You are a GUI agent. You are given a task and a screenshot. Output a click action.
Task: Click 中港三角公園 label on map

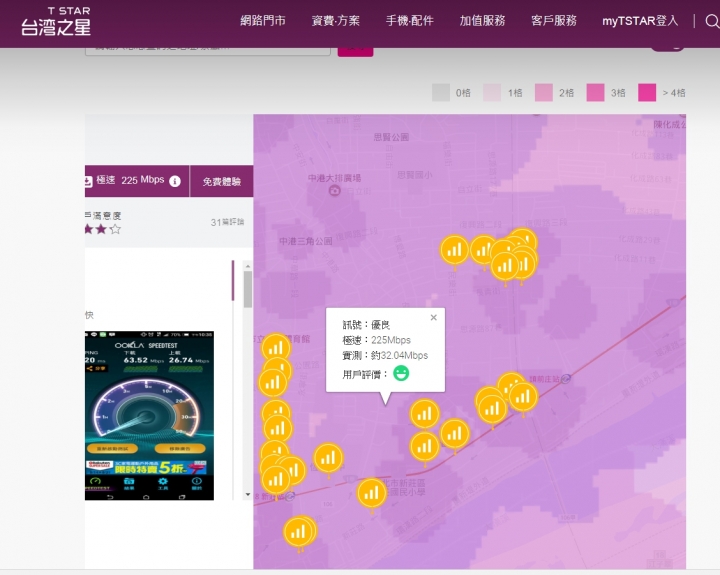[x=306, y=241]
